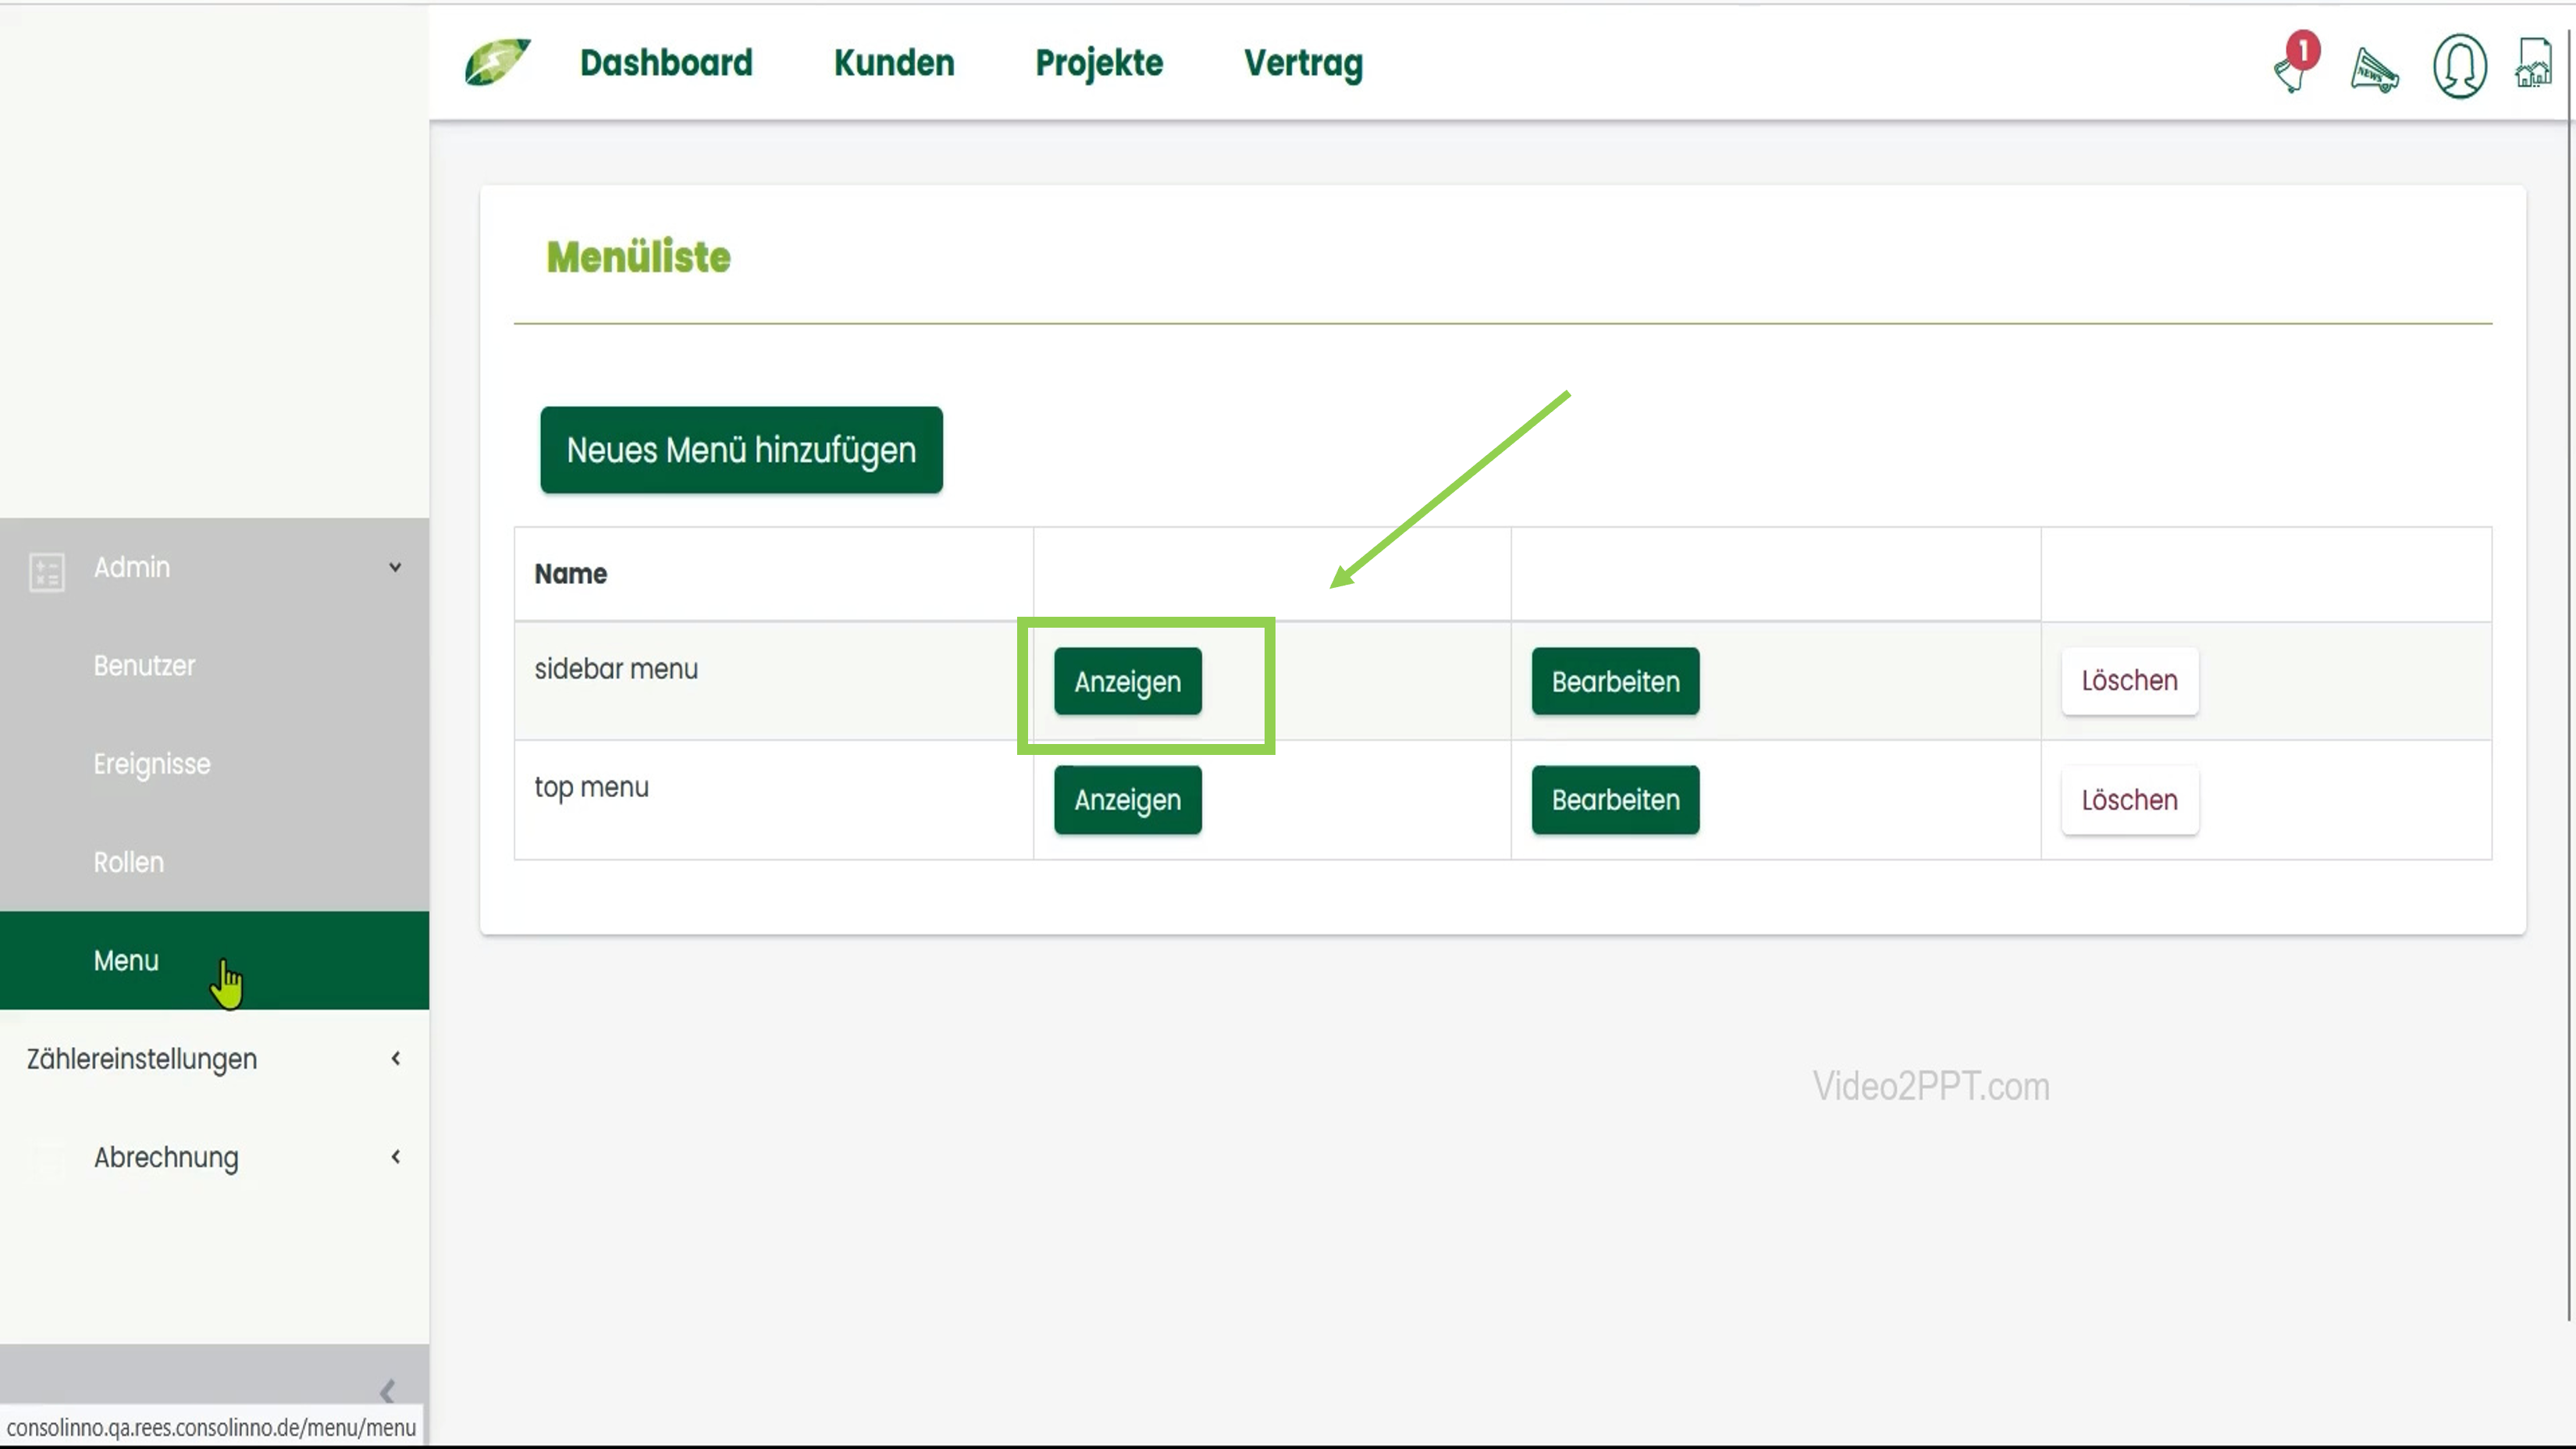This screenshot has width=2576, height=1449.
Task: Click the news megaphone icon
Action: pos(2374,71)
